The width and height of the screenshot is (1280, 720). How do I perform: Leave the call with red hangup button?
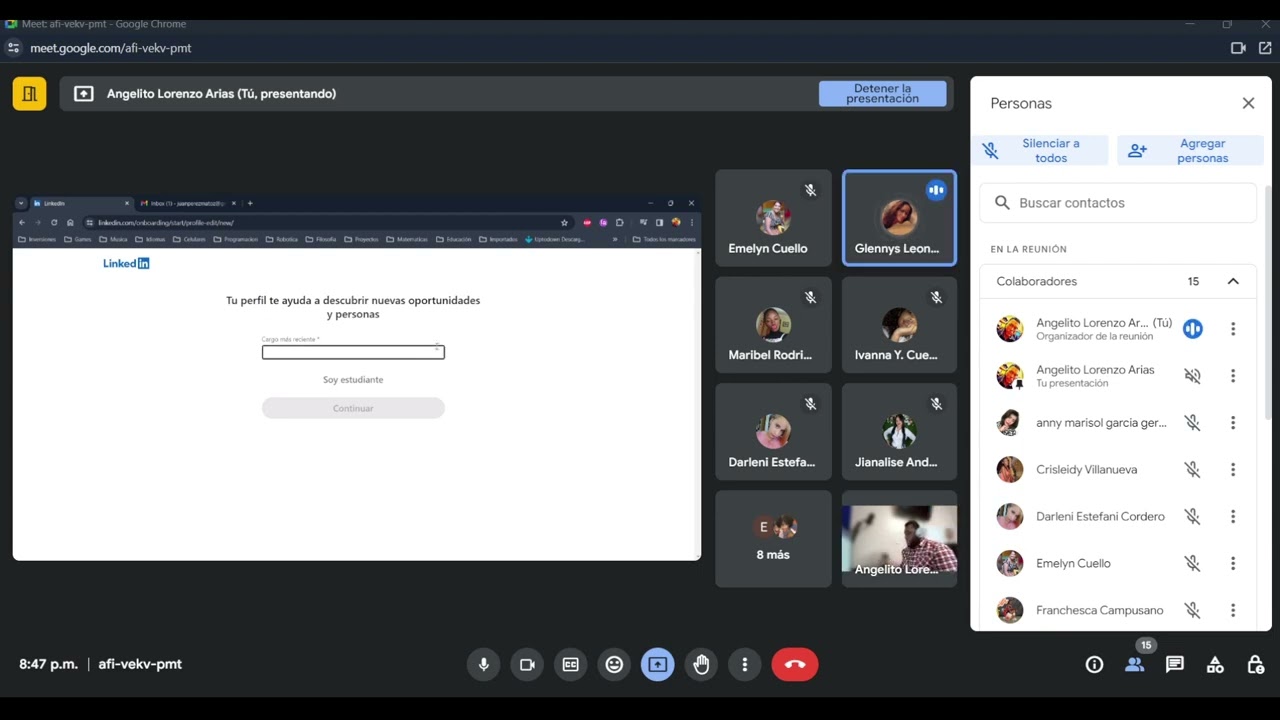795,664
